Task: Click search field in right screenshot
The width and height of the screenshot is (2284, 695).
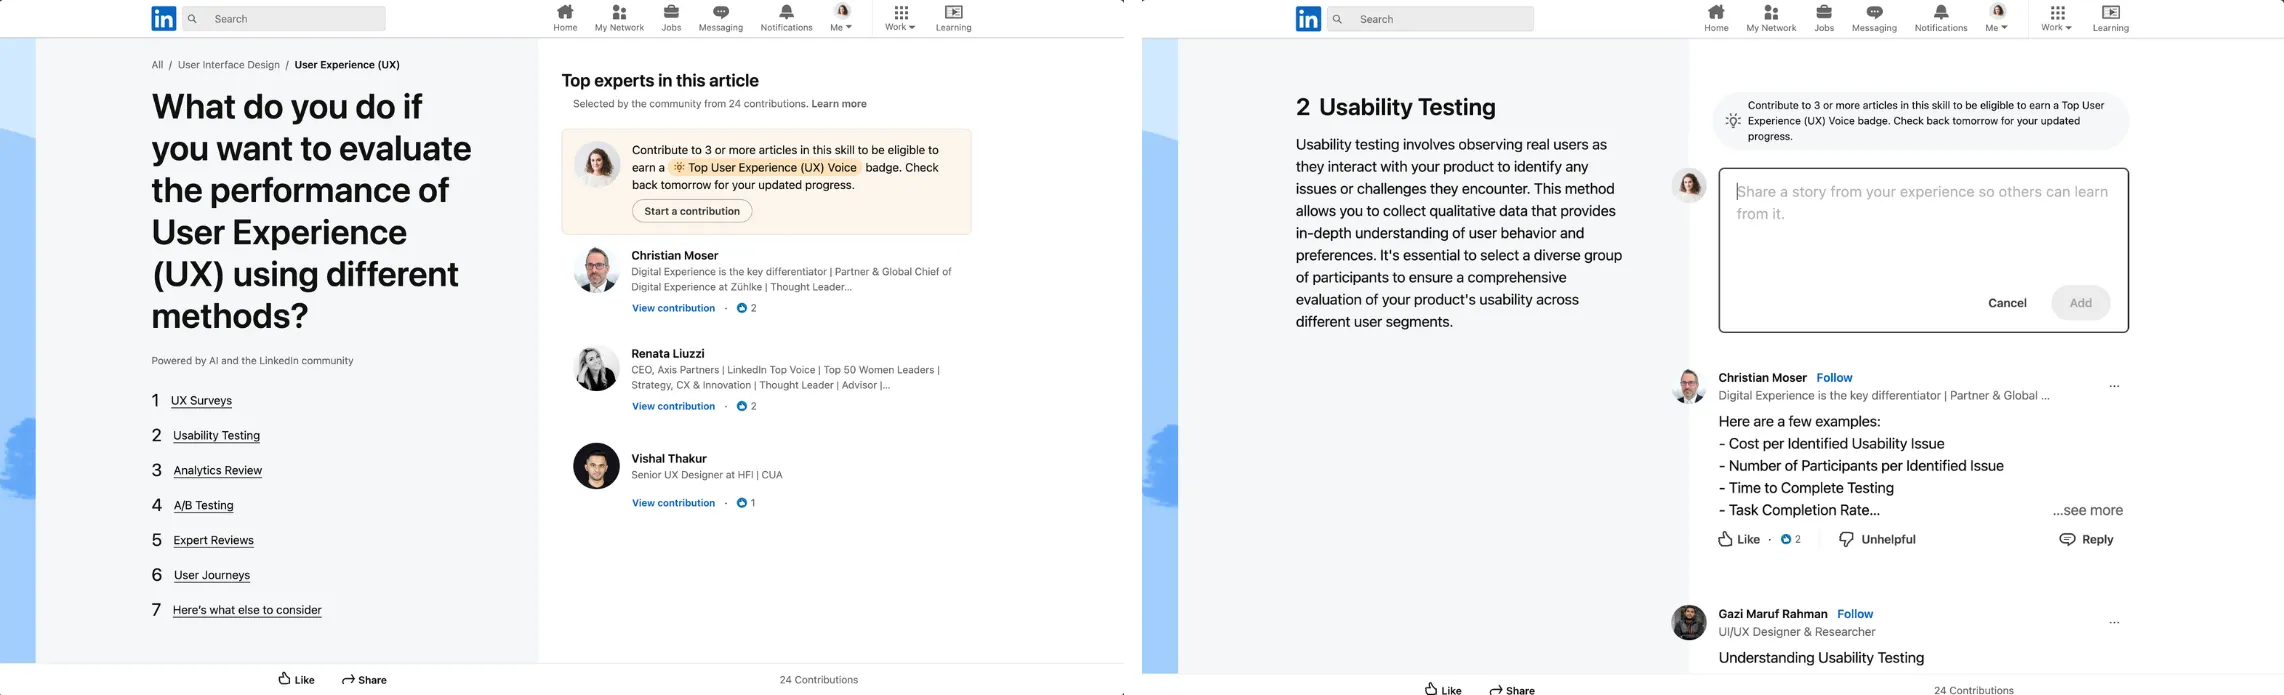Action: click(1430, 19)
